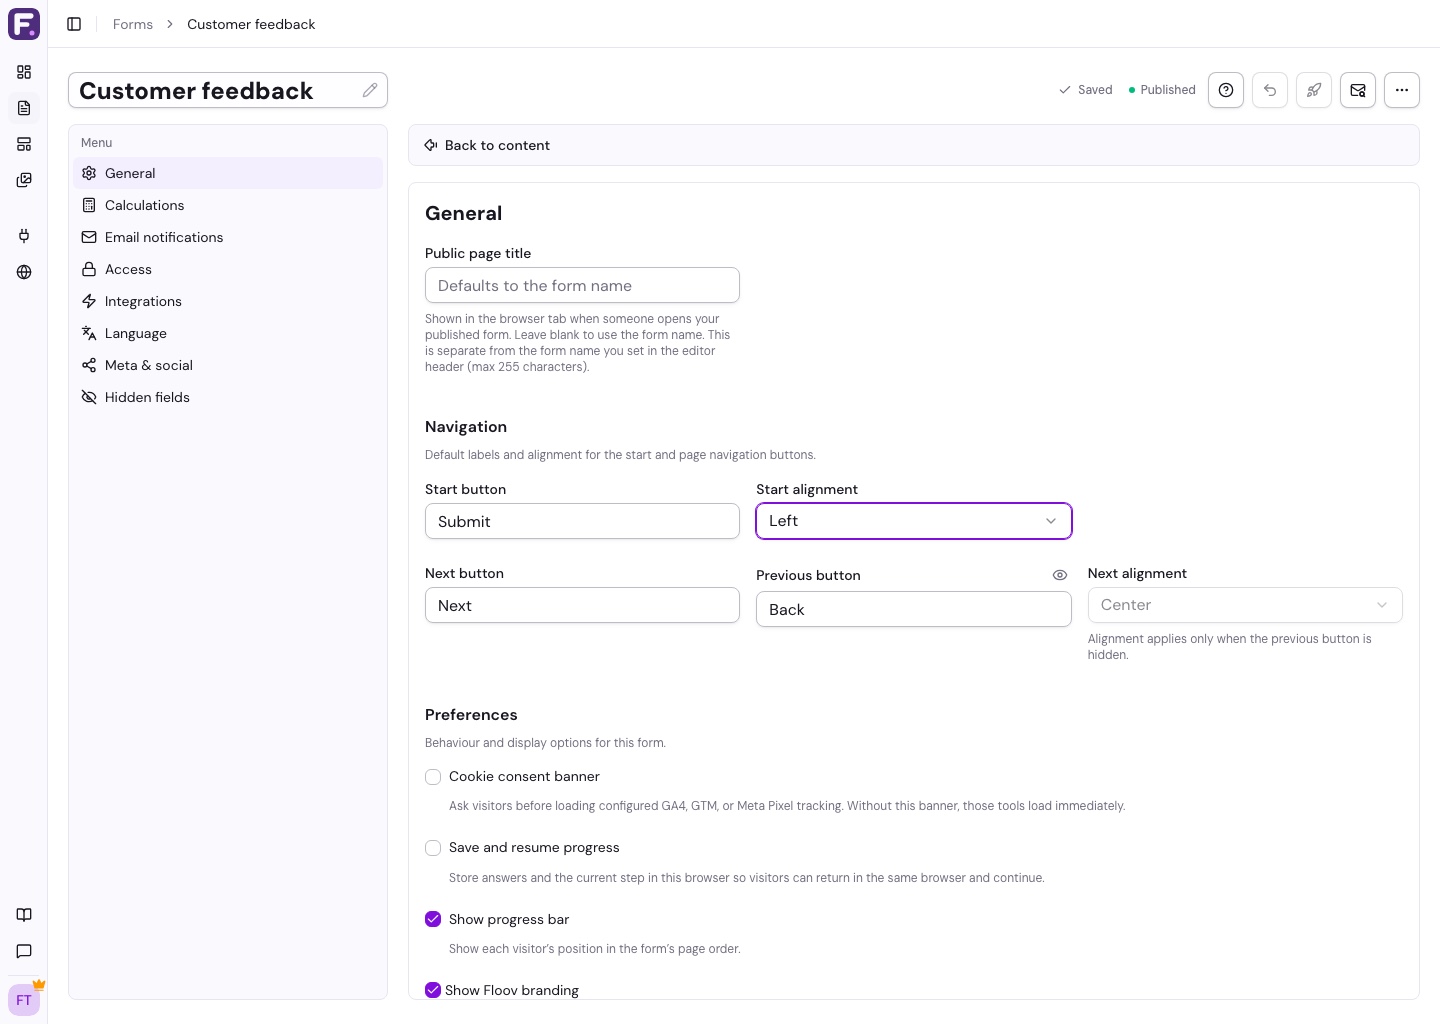Viewport: 1440px width, 1024px height.
Task: Click the Public page title field
Action: (x=582, y=285)
